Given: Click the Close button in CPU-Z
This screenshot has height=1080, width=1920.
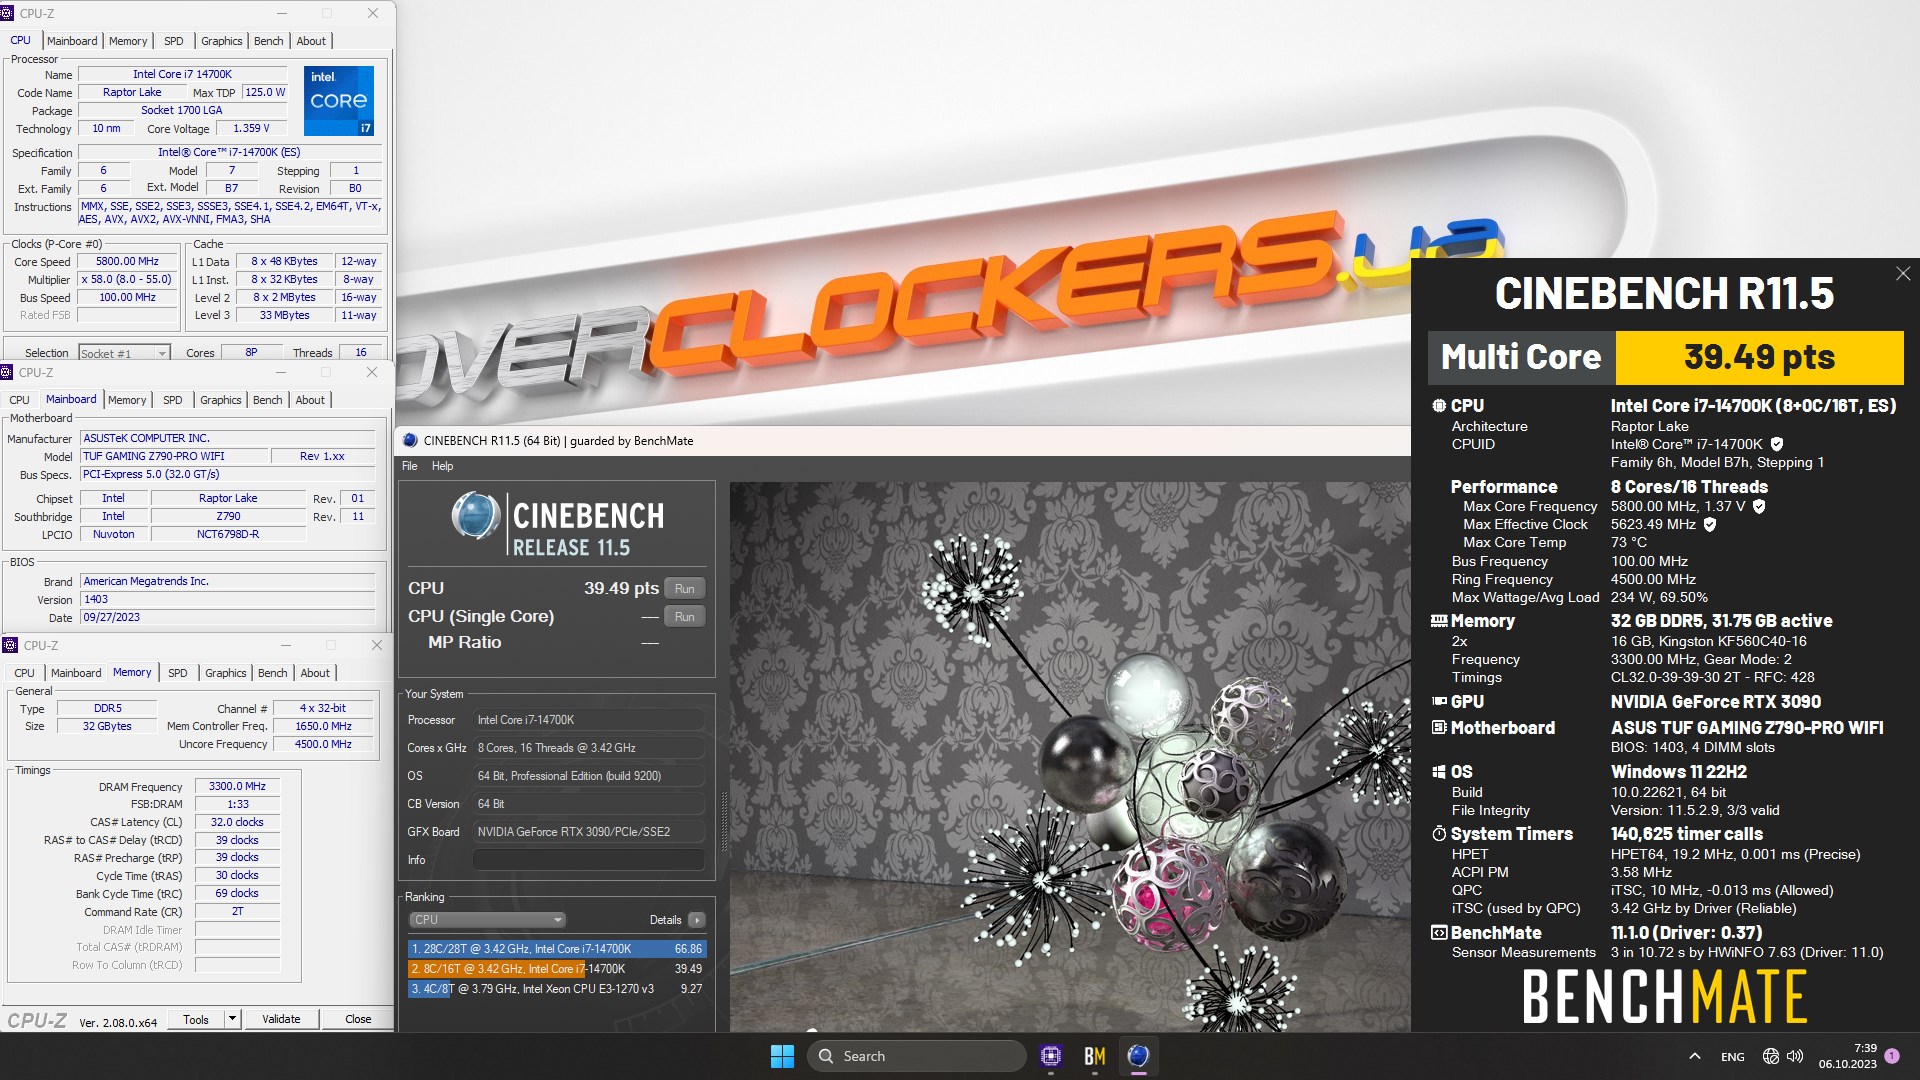Looking at the screenshot, I should coord(358,1019).
